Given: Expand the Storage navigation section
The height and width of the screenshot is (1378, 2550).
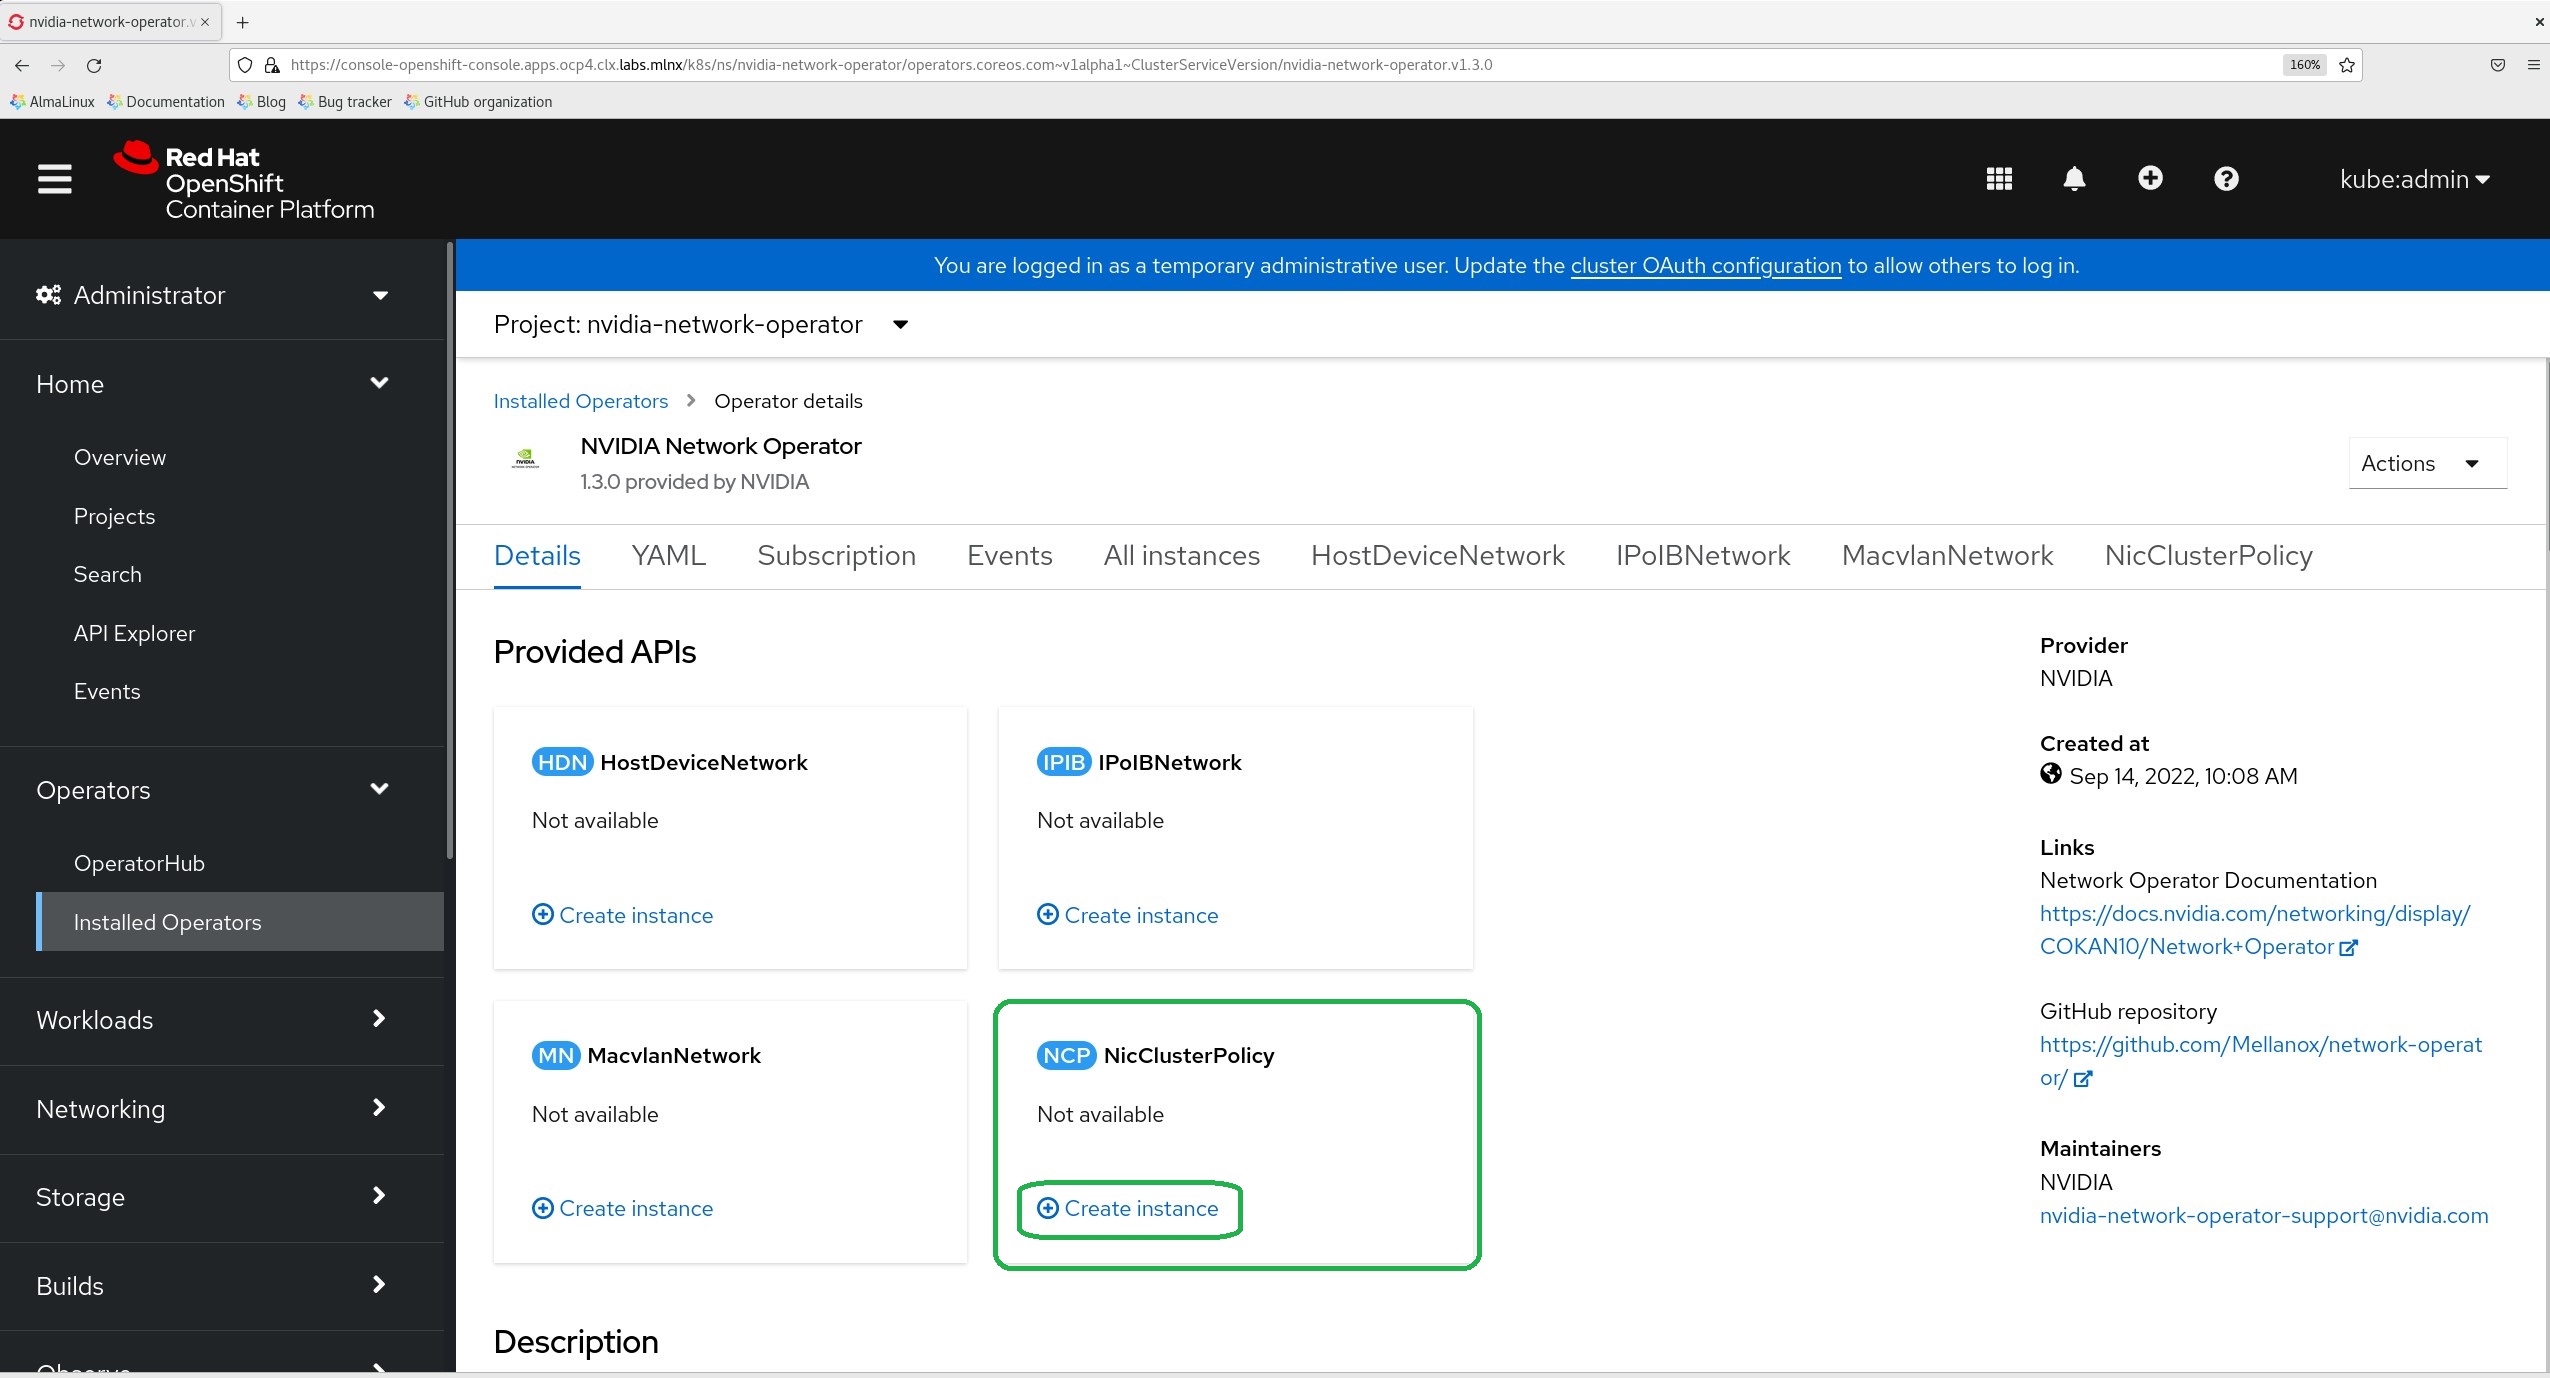Looking at the screenshot, I should [x=212, y=1197].
